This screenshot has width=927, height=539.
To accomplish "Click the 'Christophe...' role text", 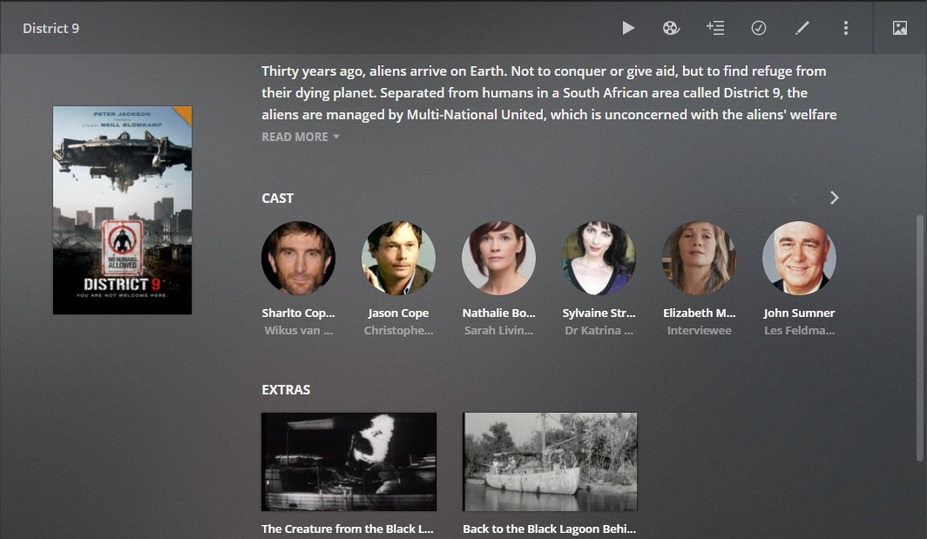I will pyautogui.click(x=398, y=330).
